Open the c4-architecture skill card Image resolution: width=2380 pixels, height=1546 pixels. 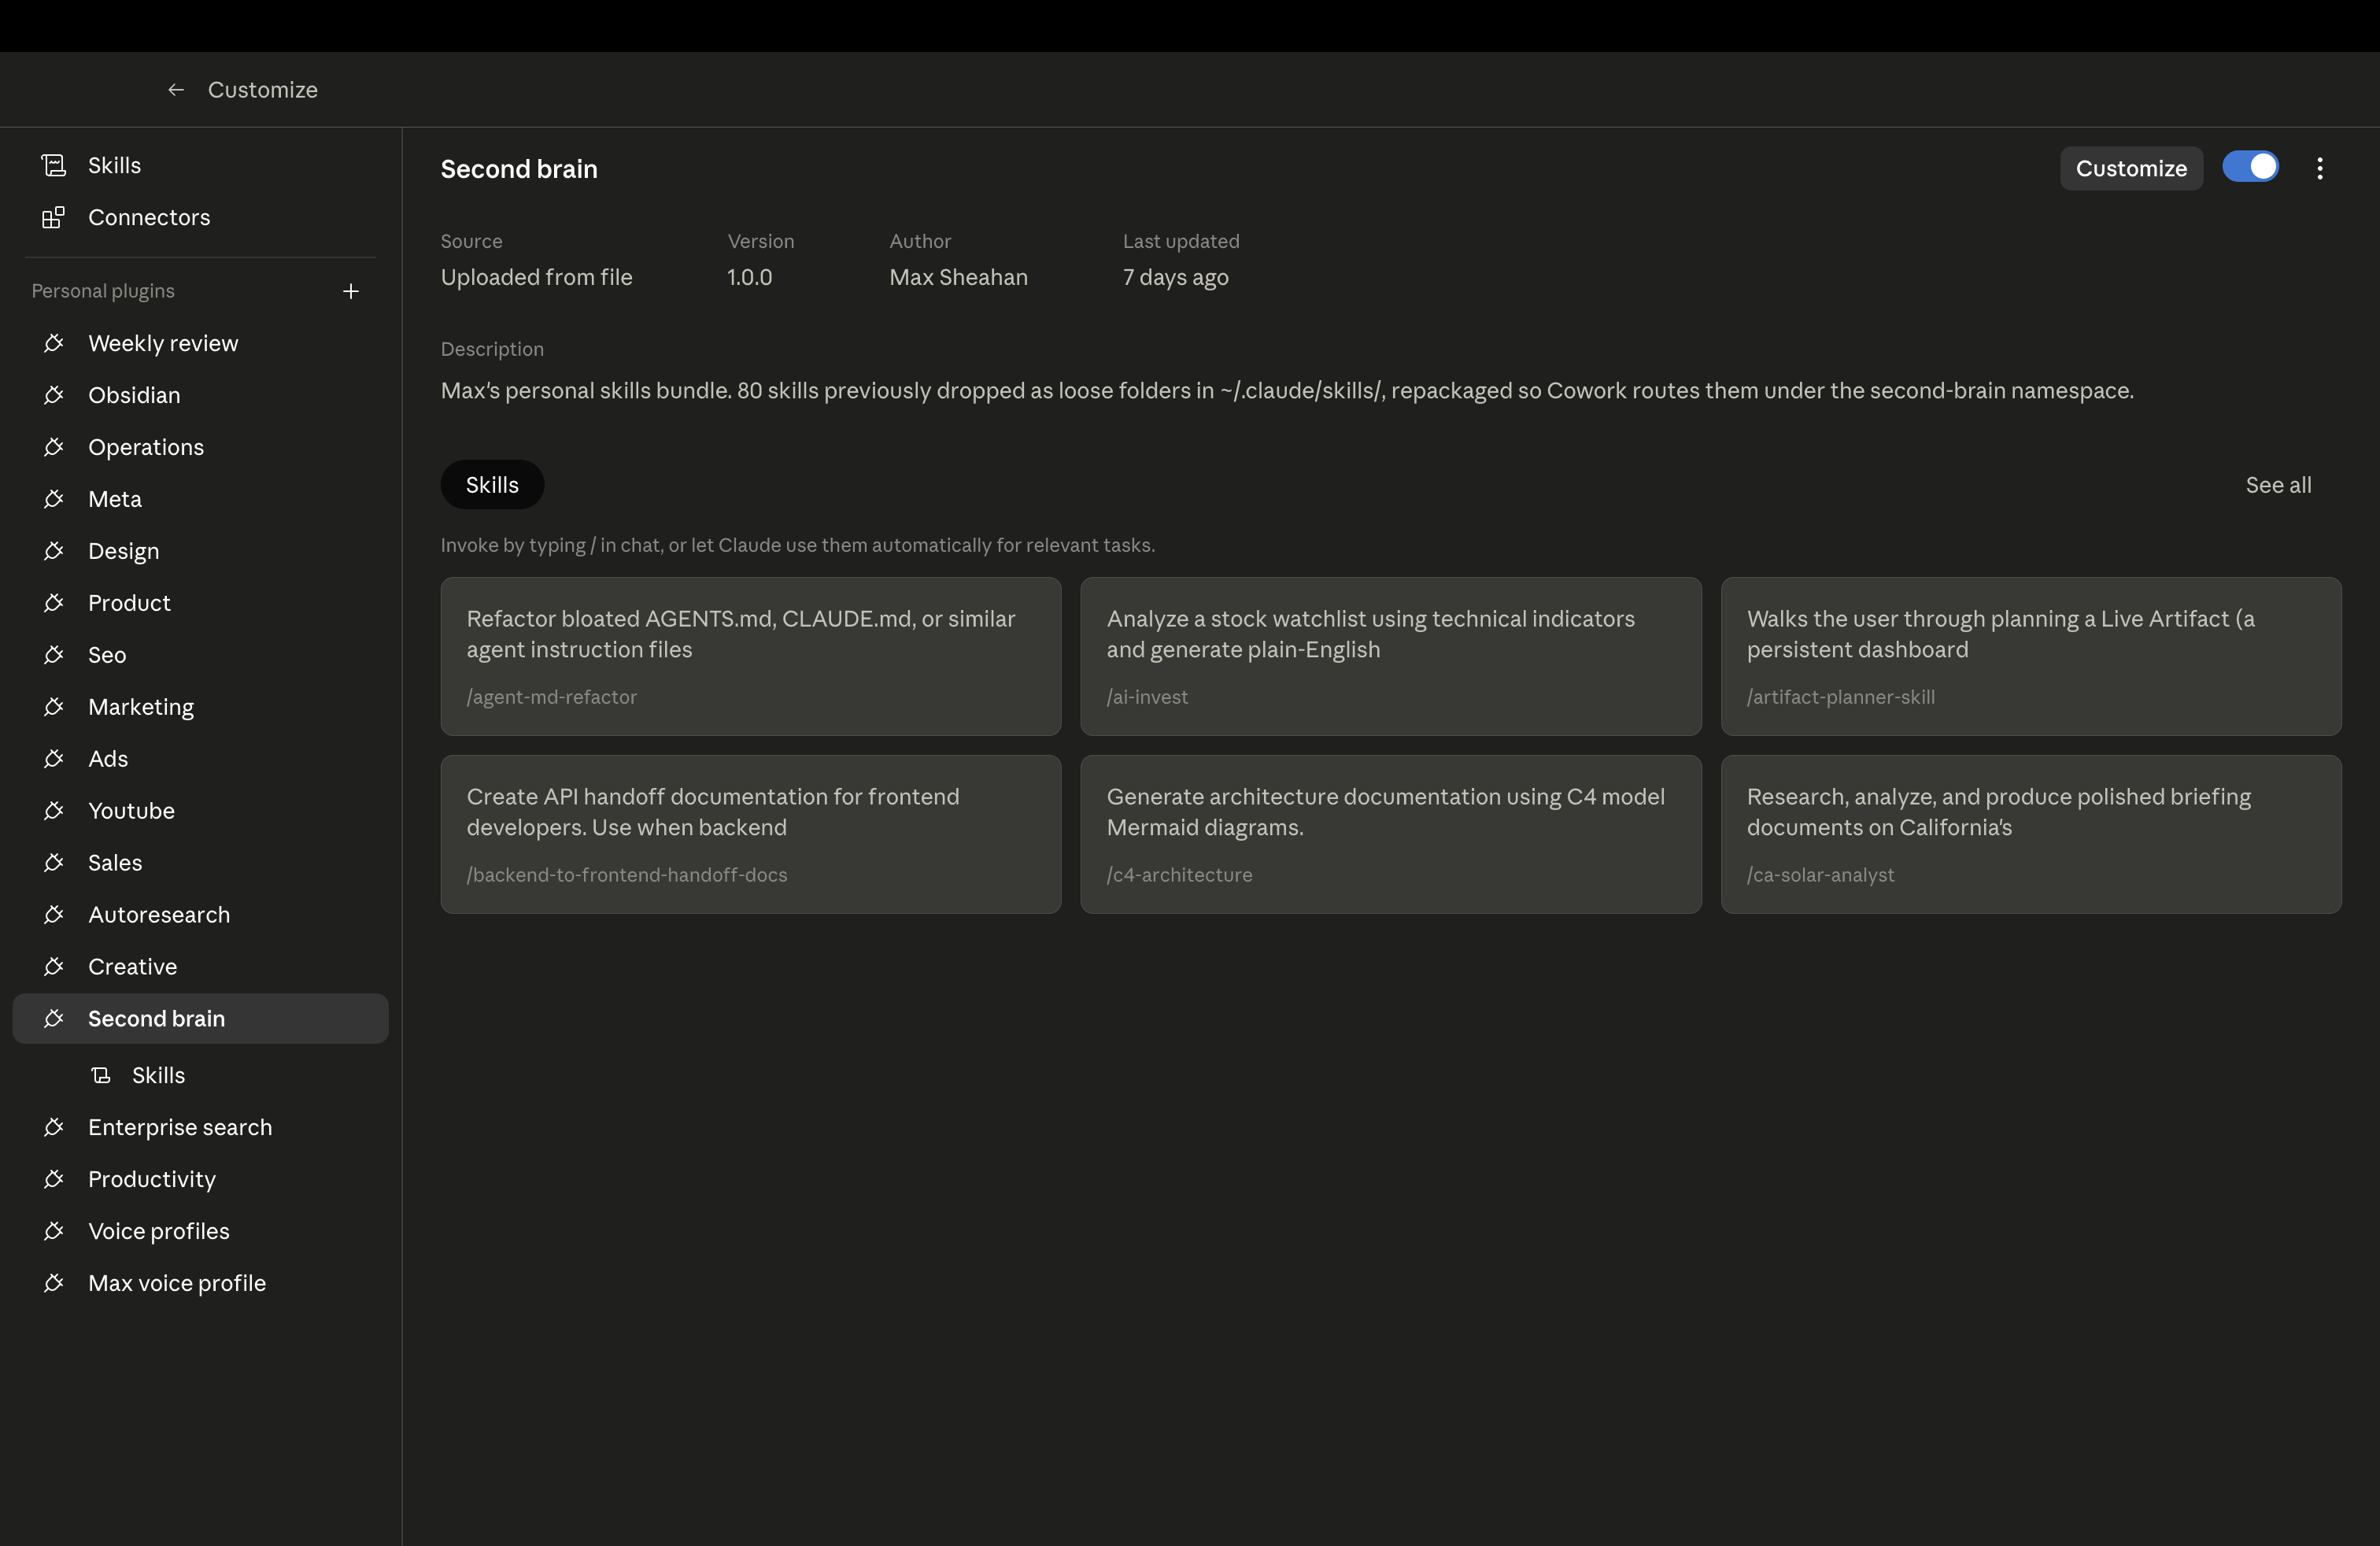pos(1391,834)
